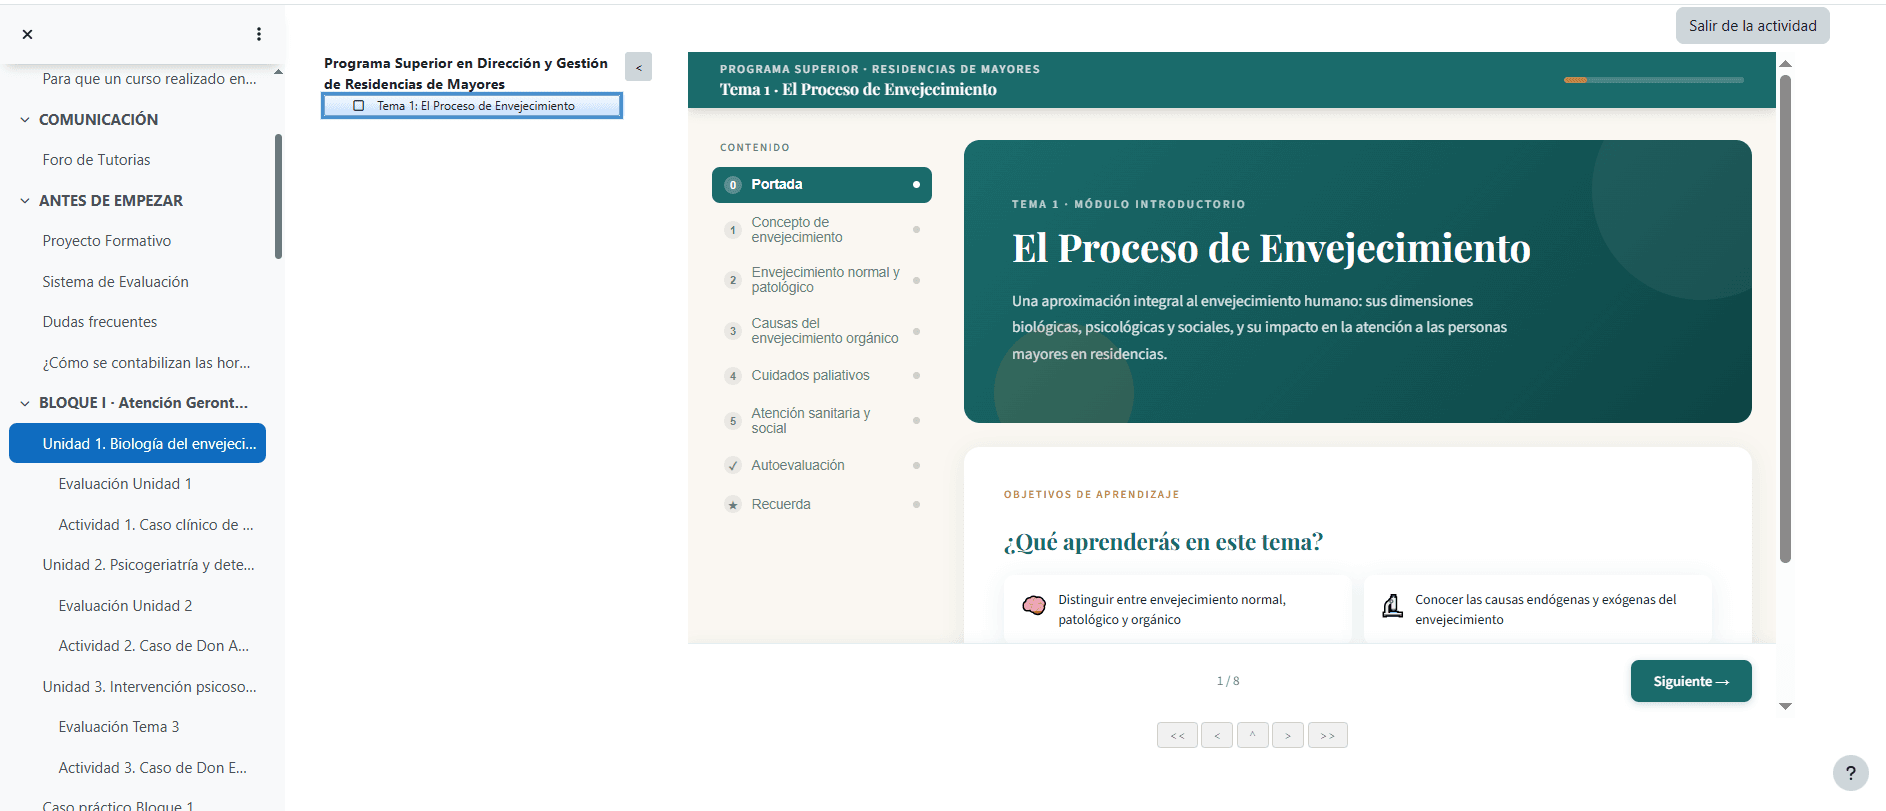The width and height of the screenshot is (1886, 811).
Task: Open Unidad 2. Psicogeriatría y dete...
Action: tap(148, 565)
